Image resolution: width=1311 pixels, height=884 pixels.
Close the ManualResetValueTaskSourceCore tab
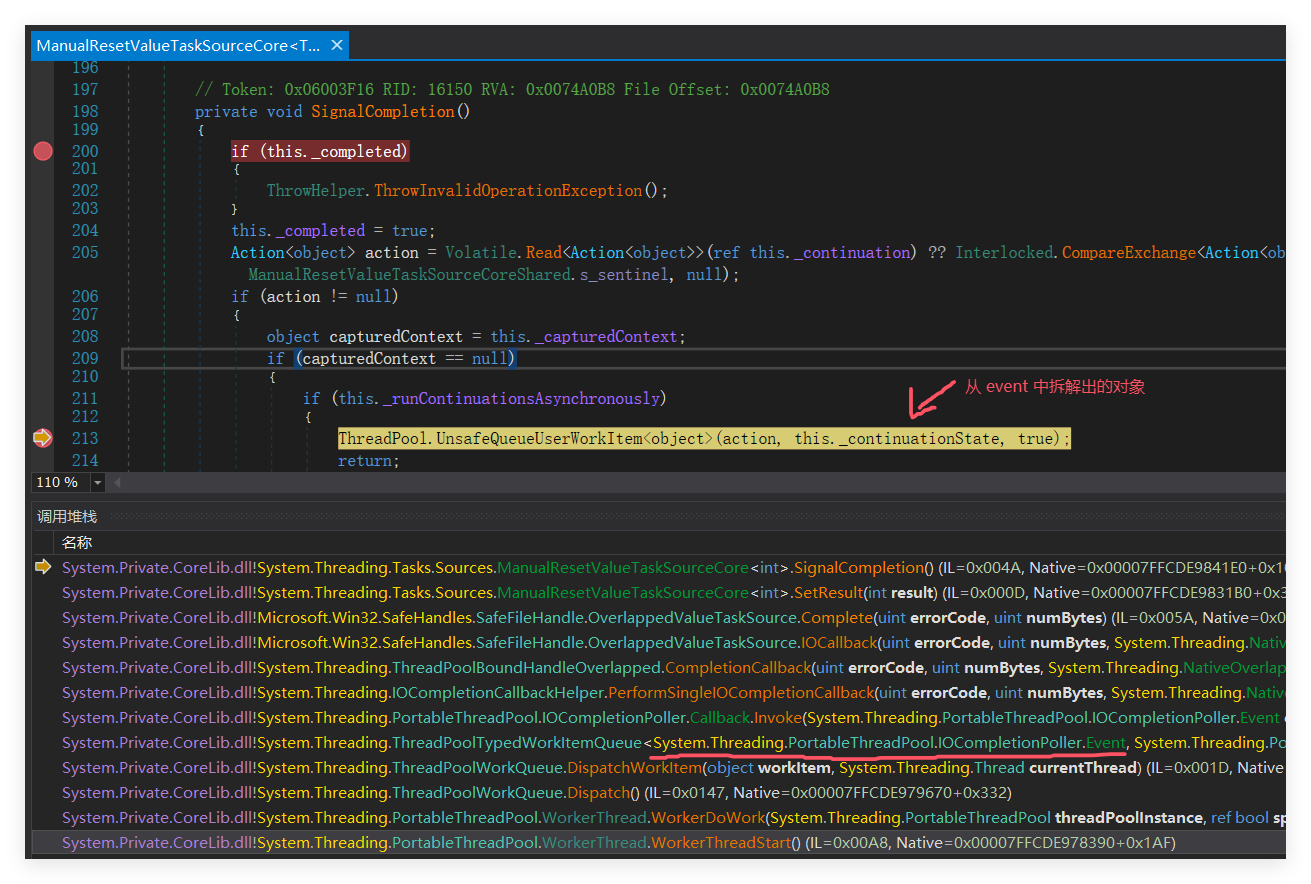click(x=337, y=45)
